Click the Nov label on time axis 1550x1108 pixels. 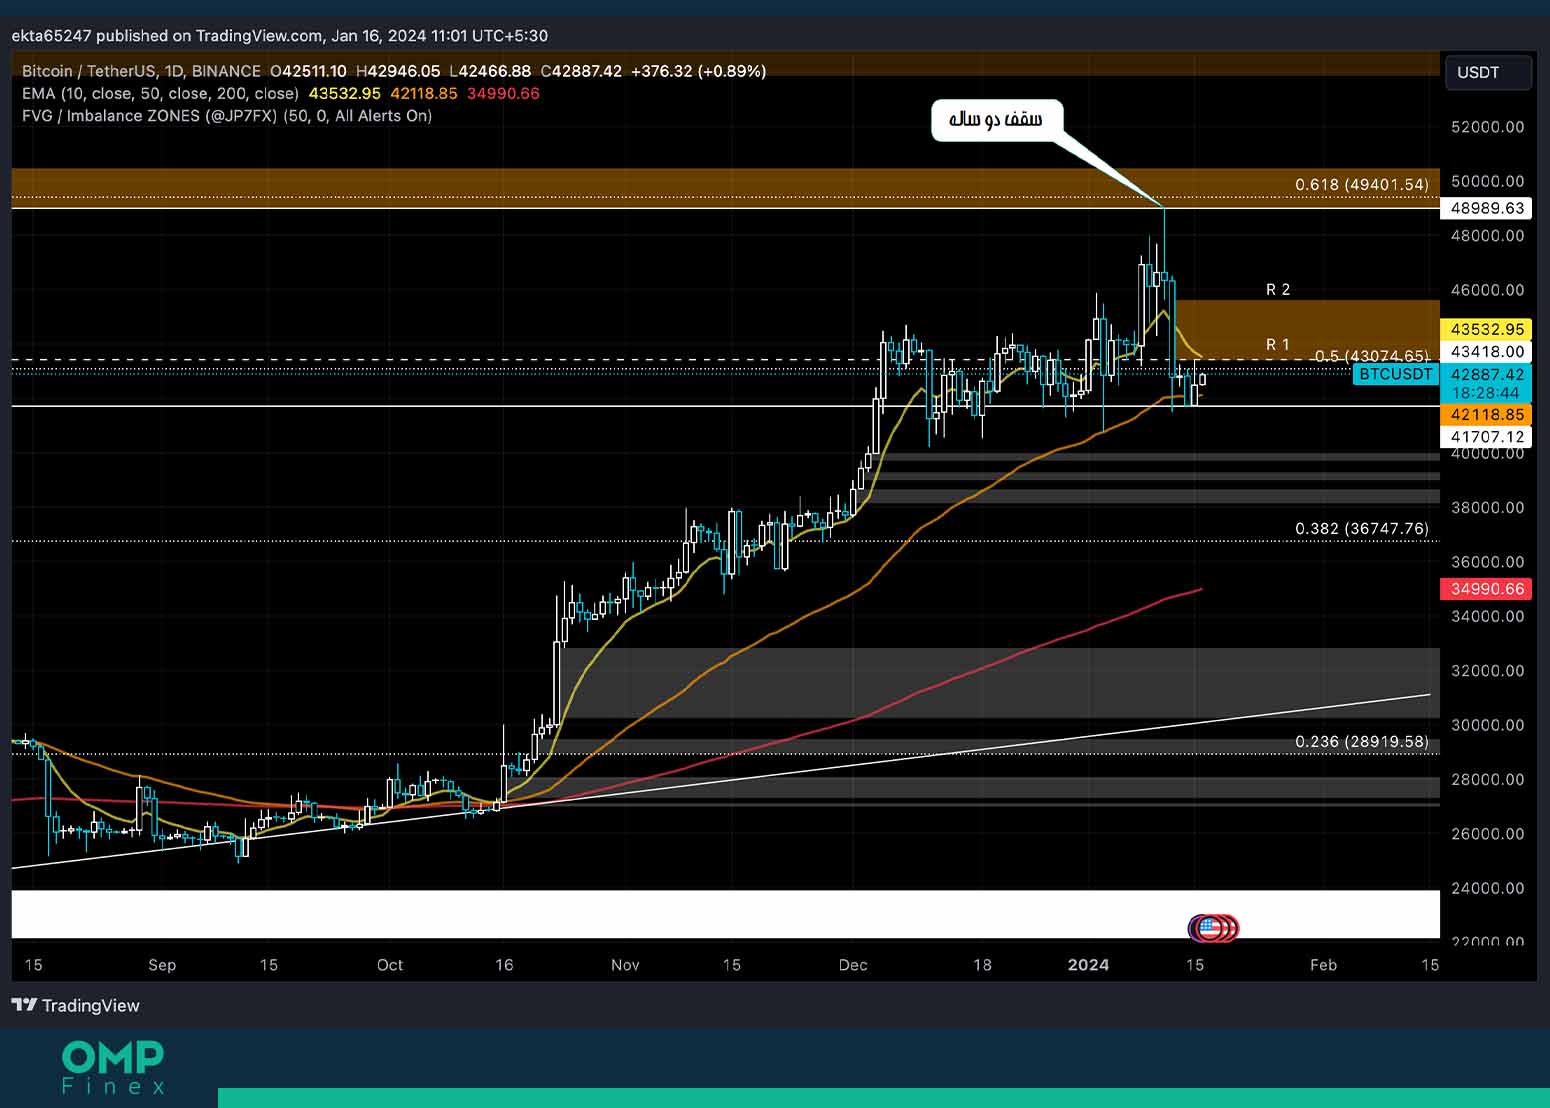pos(625,965)
